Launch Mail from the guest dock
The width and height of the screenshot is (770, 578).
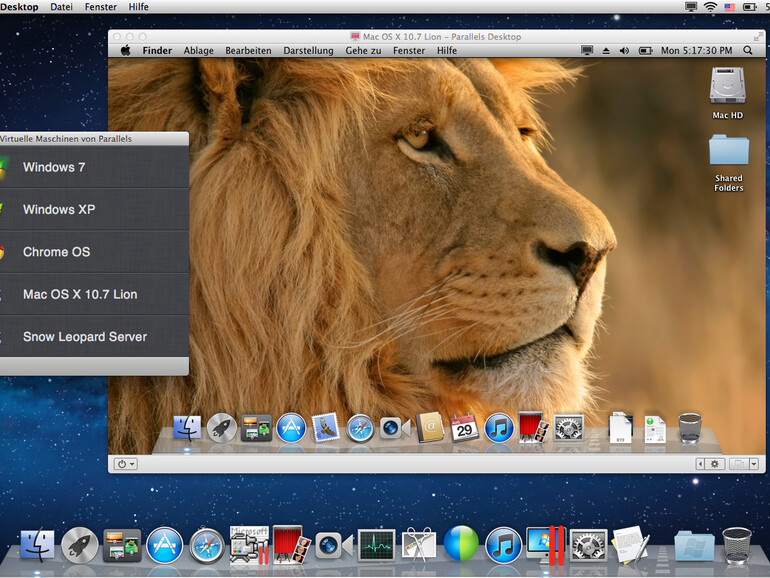point(326,428)
